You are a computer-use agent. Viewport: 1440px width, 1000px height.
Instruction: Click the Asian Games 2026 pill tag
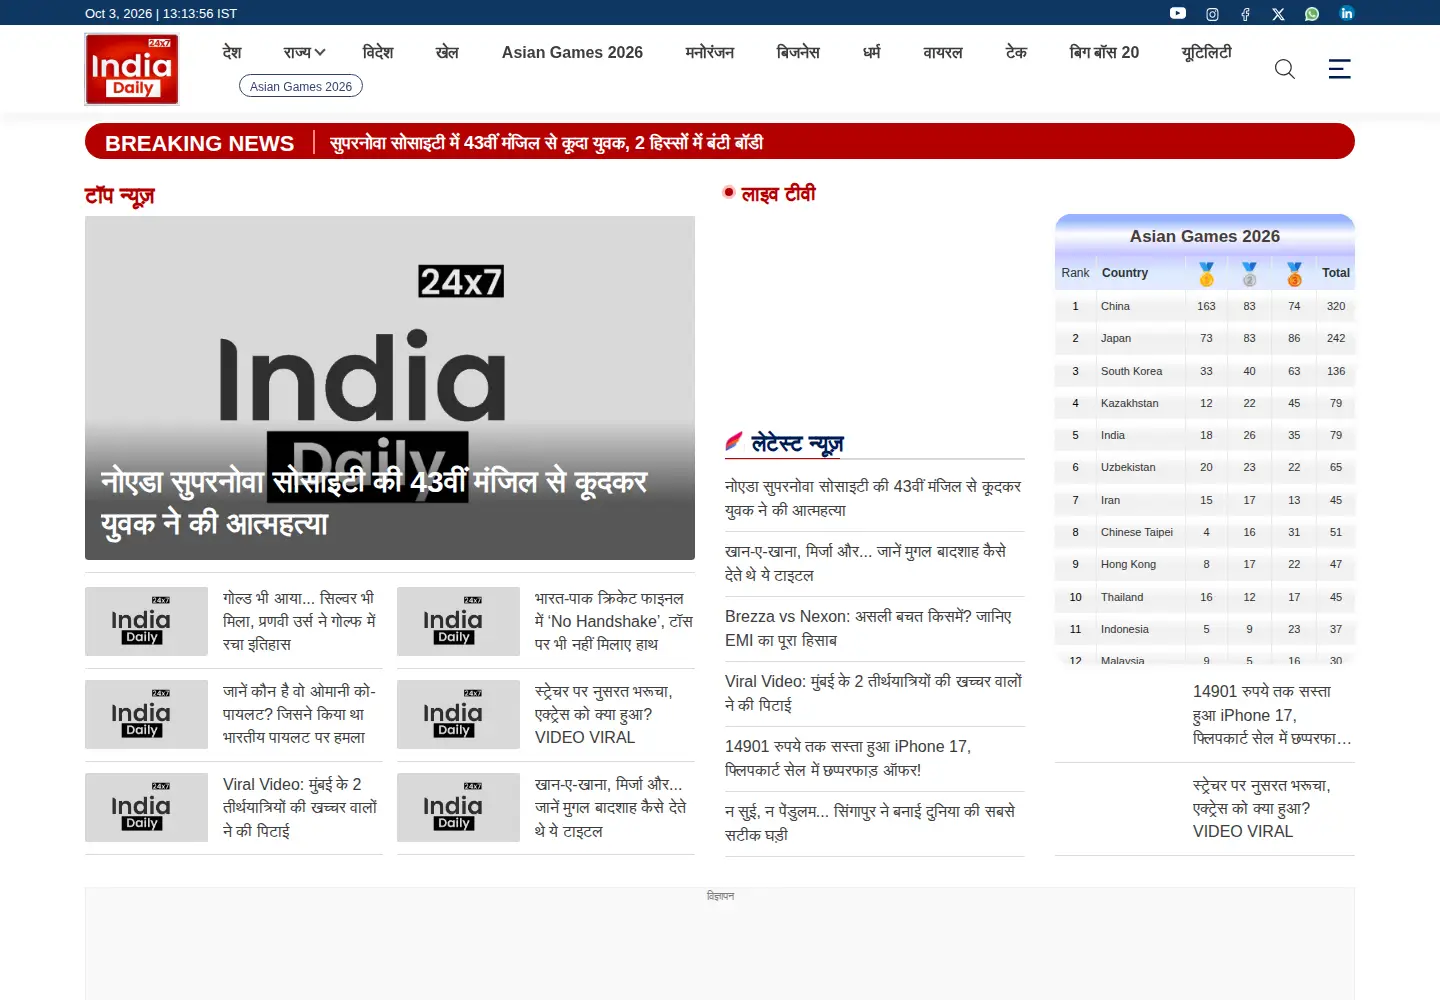click(301, 86)
